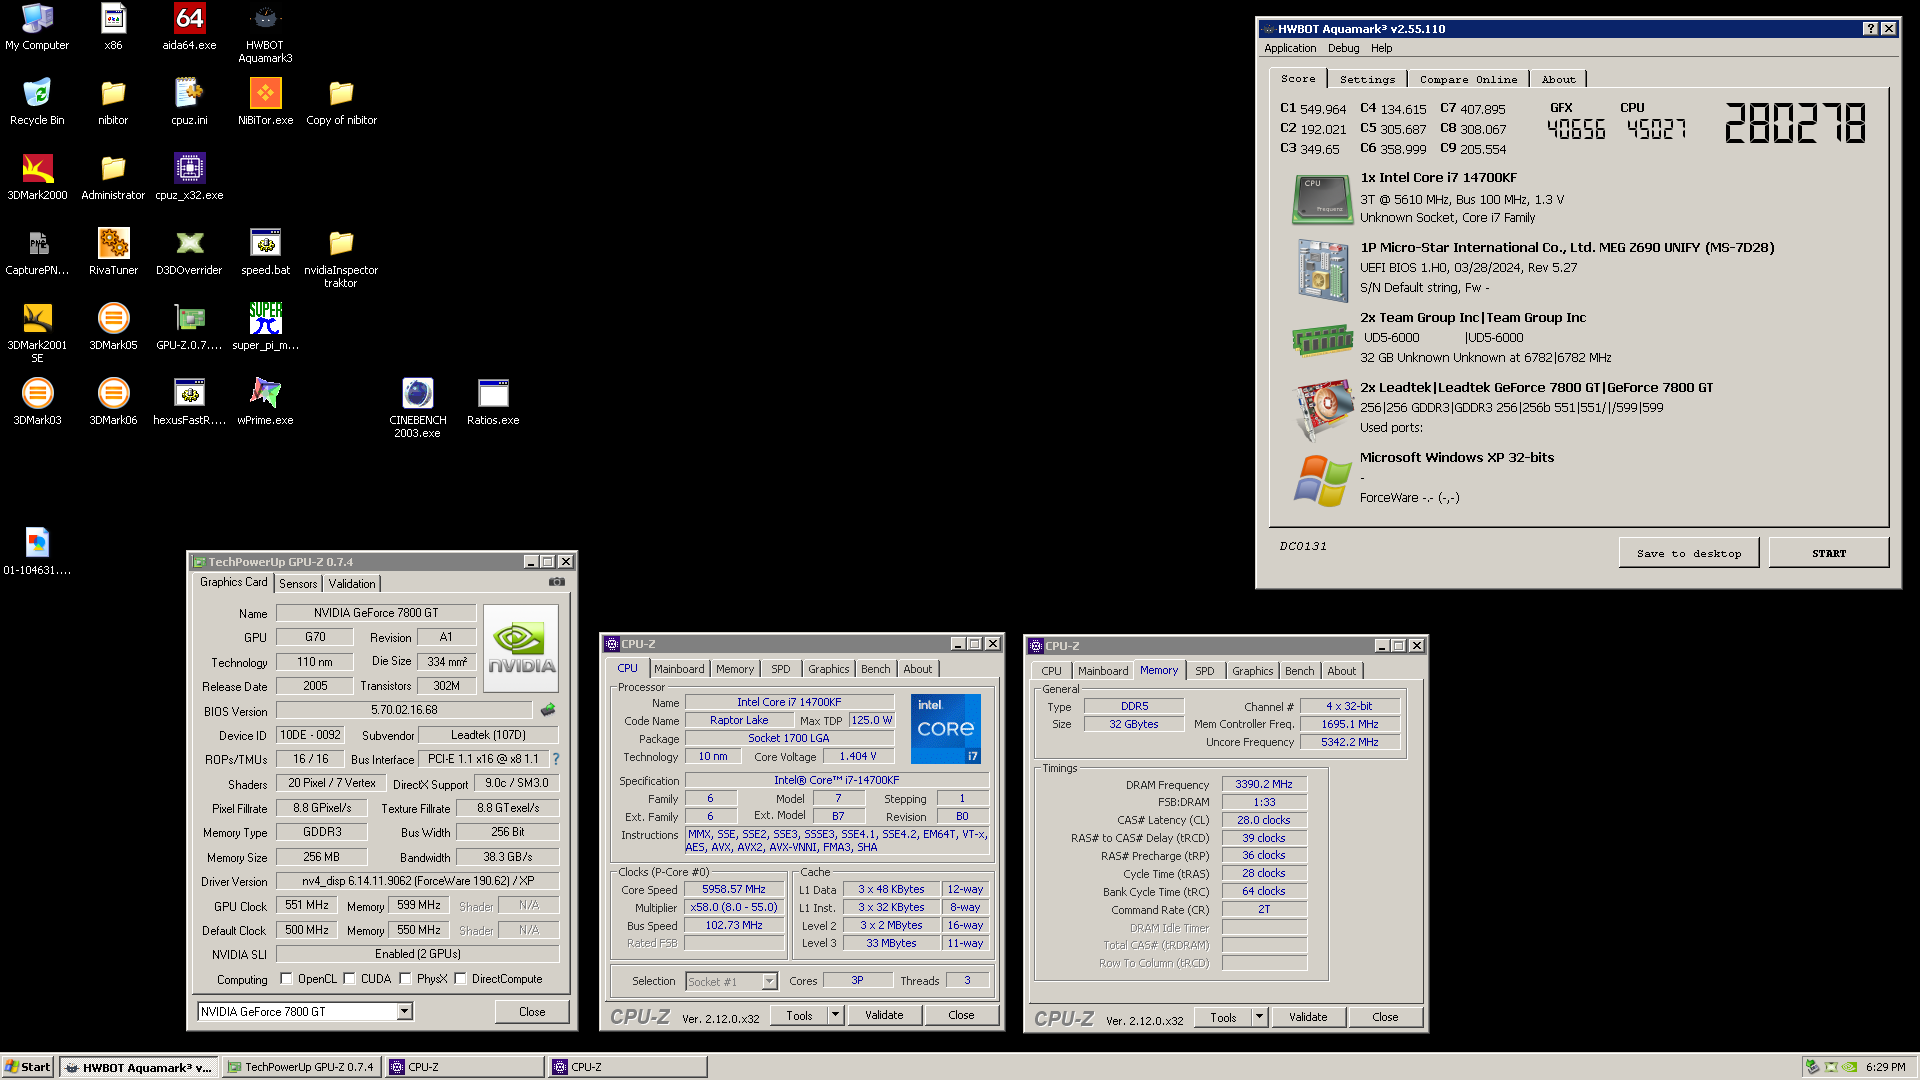This screenshot has width=1920, height=1080.
Task: Click GPU-Z screenshot camera icon
Action: 557,582
